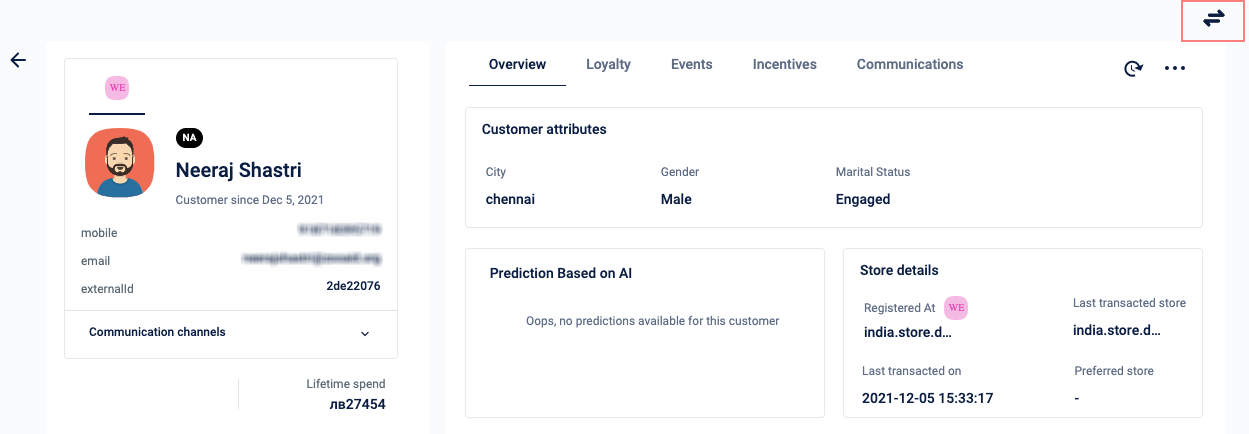The image size is (1249, 434).
Task: Select the Incentives tab
Action: click(785, 65)
